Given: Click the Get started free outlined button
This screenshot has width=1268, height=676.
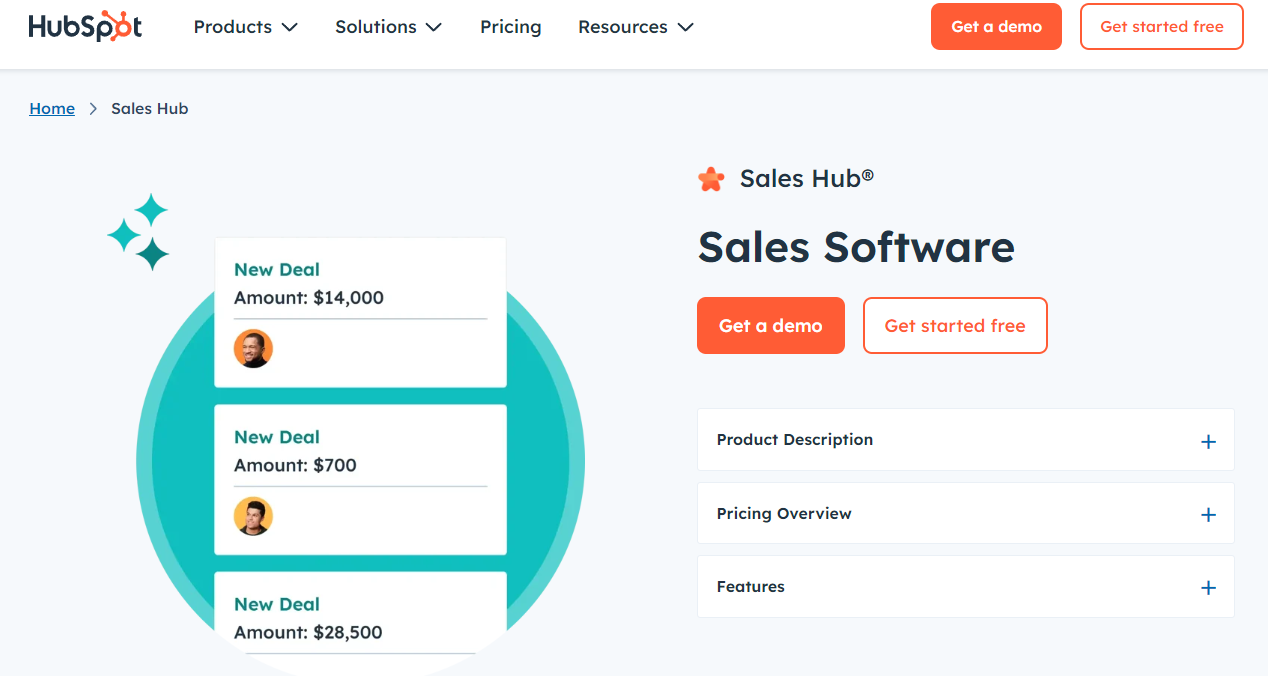Looking at the screenshot, I should 954,325.
